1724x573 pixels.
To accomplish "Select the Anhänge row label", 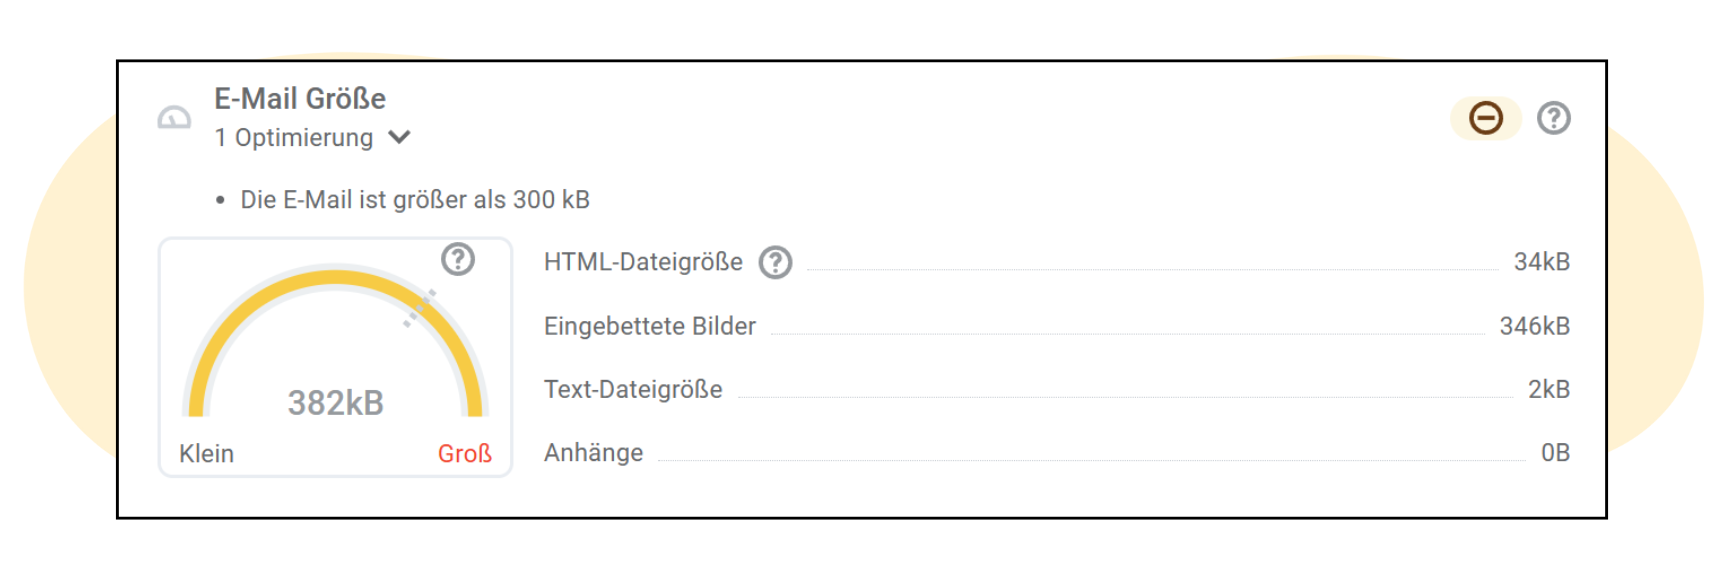I will (x=593, y=453).
